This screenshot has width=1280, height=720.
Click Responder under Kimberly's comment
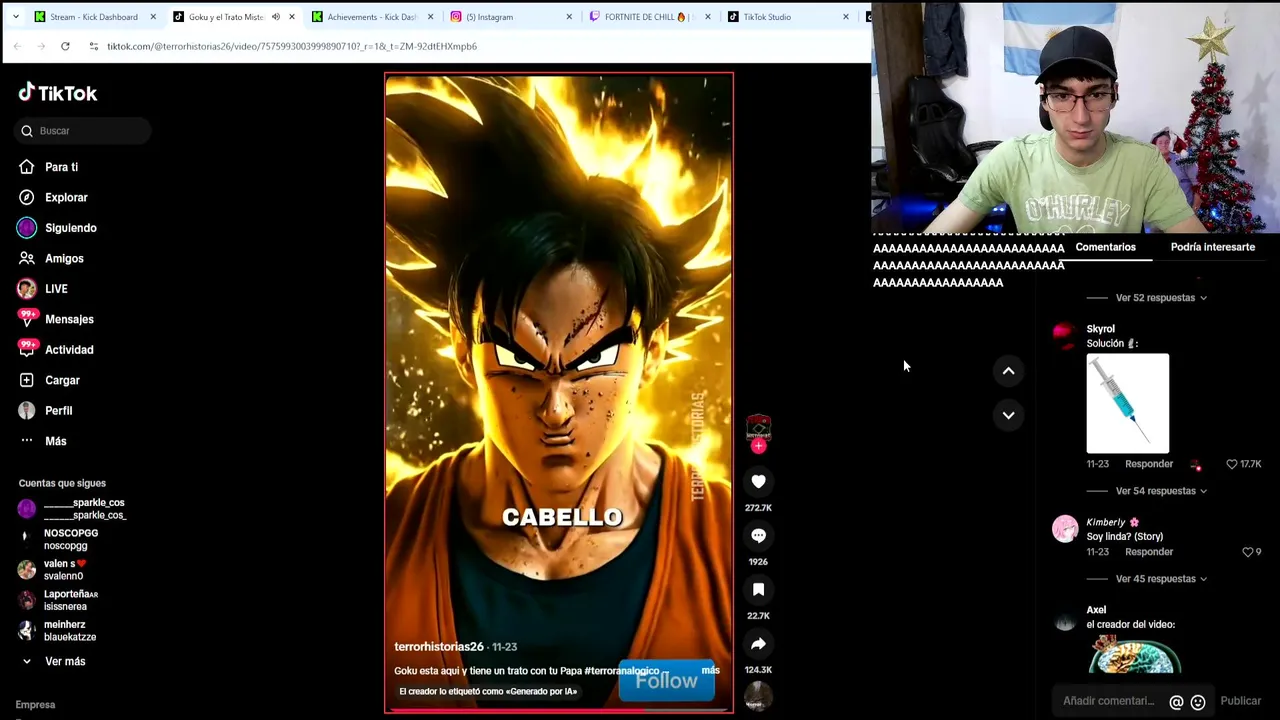tap(1148, 552)
